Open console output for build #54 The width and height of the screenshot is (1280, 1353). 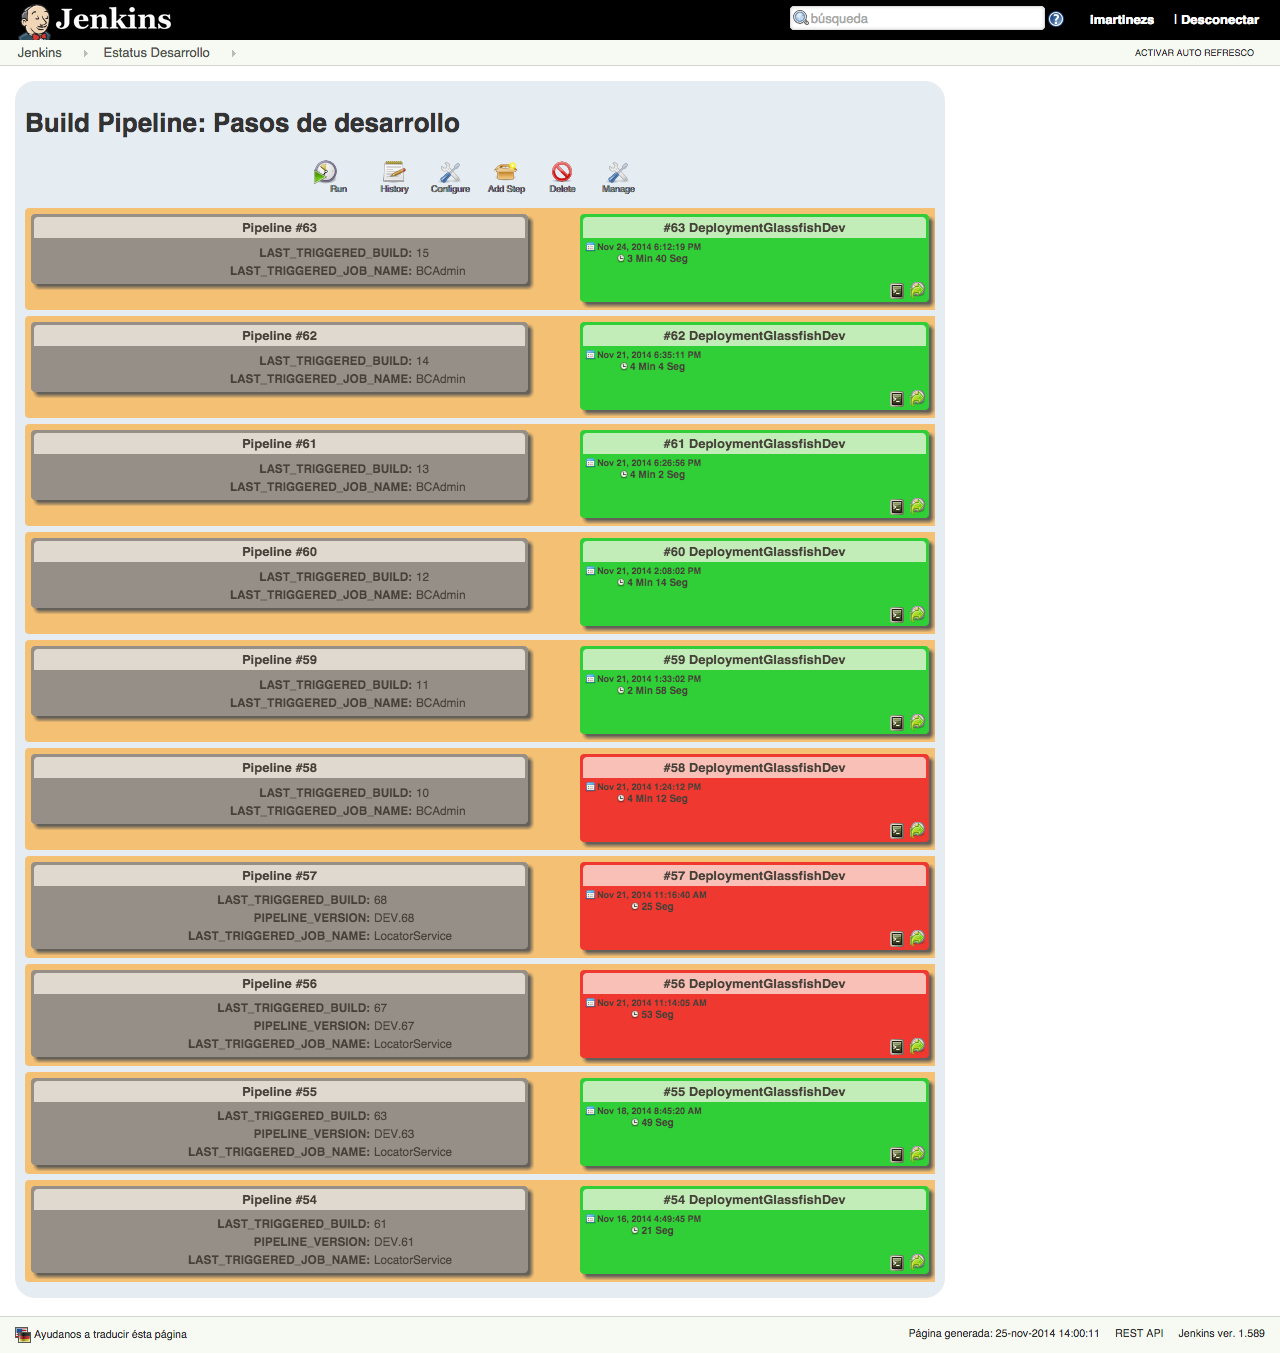[x=897, y=1263]
